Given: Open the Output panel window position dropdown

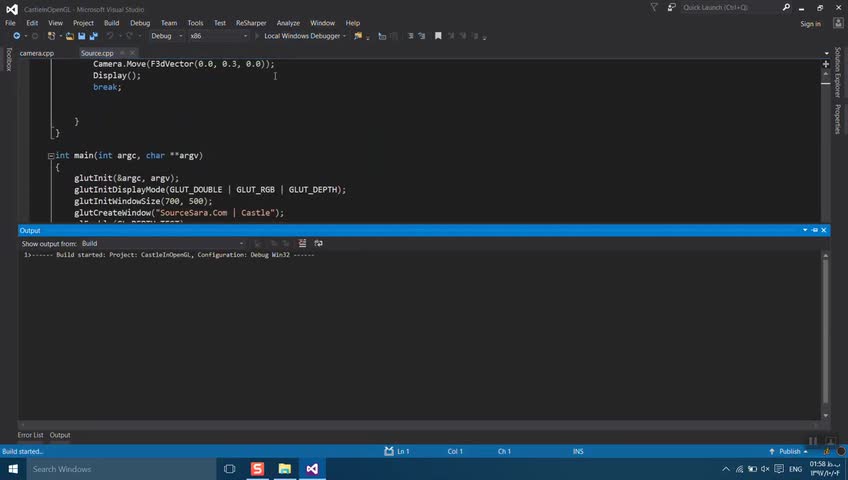Looking at the screenshot, I should [805, 230].
